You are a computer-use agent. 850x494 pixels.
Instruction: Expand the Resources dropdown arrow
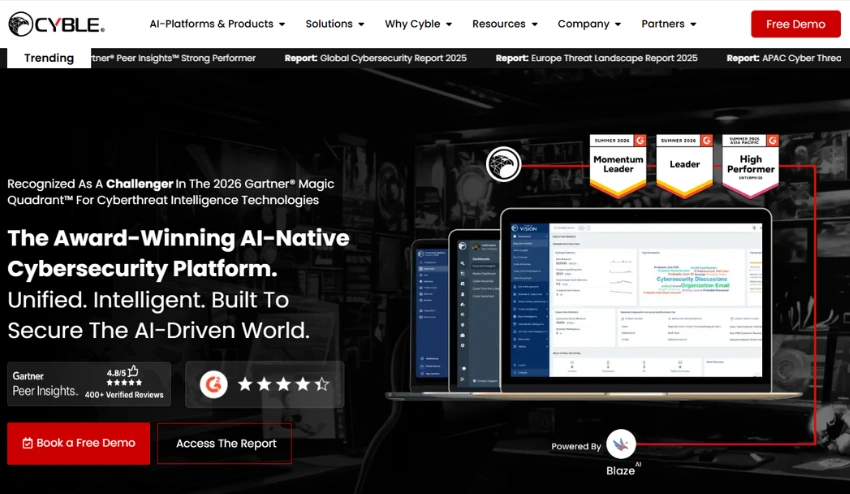point(535,24)
